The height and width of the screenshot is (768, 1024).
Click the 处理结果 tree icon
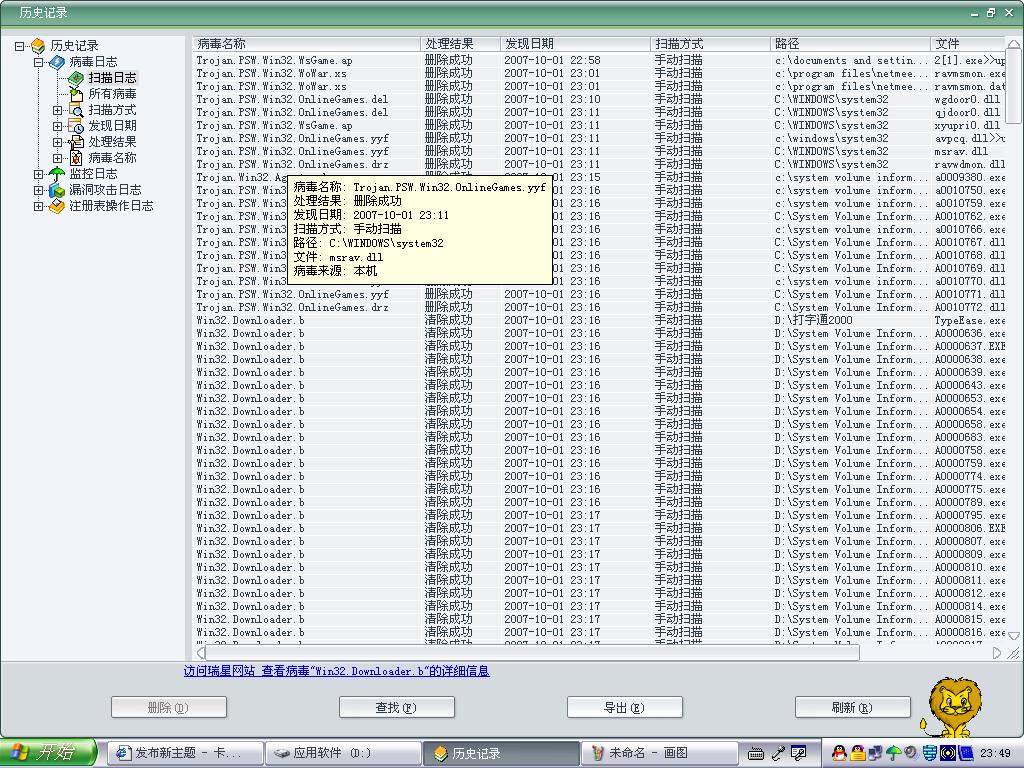tap(76, 142)
